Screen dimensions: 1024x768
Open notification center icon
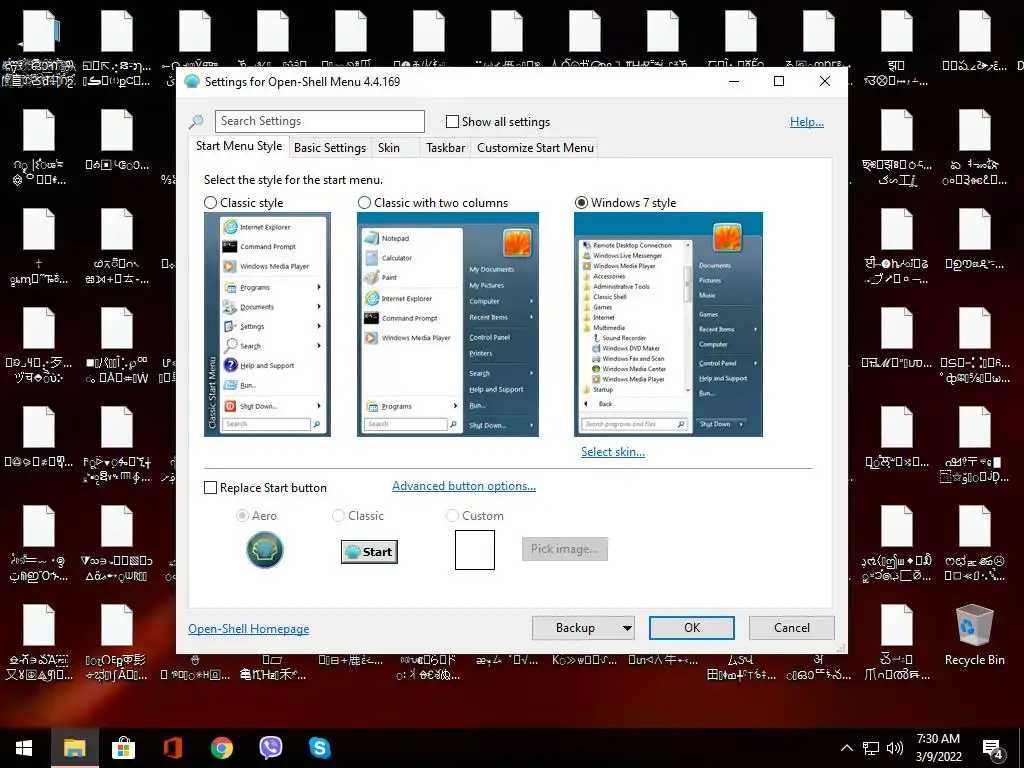(993, 749)
